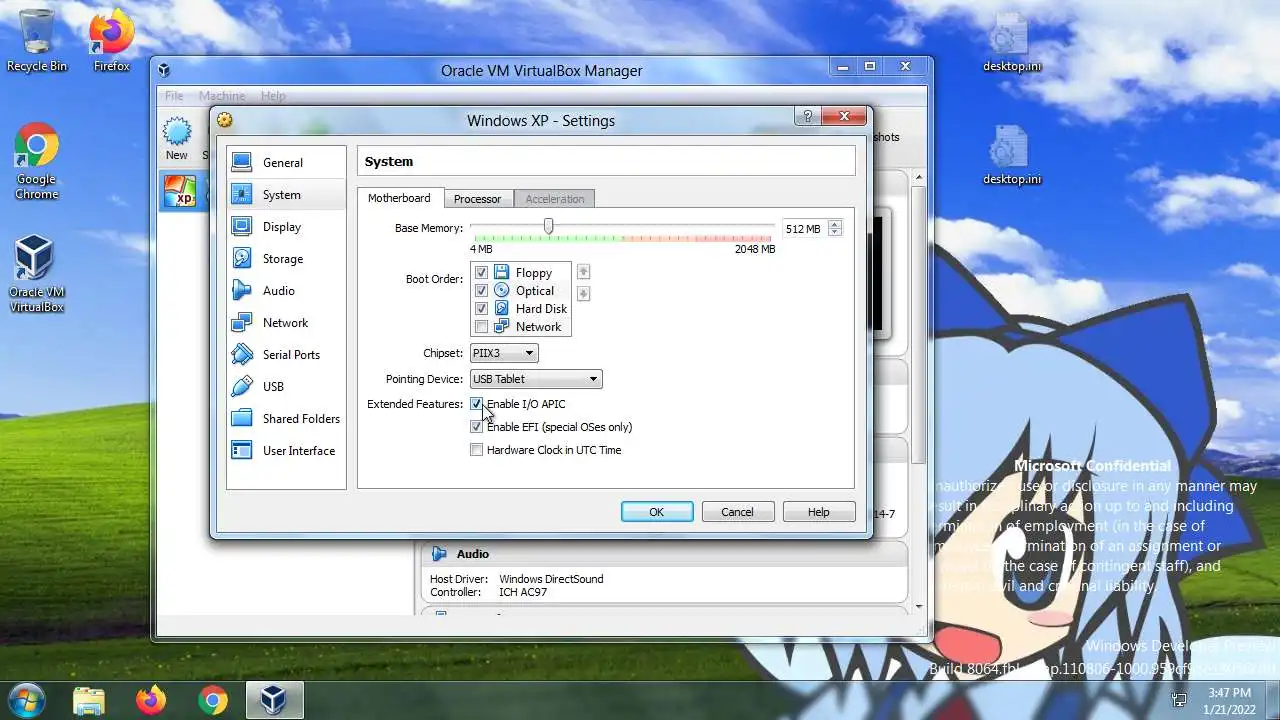Open the User Interface category icon
The height and width of the screenshot is (720, 1280).
[242, 450]
